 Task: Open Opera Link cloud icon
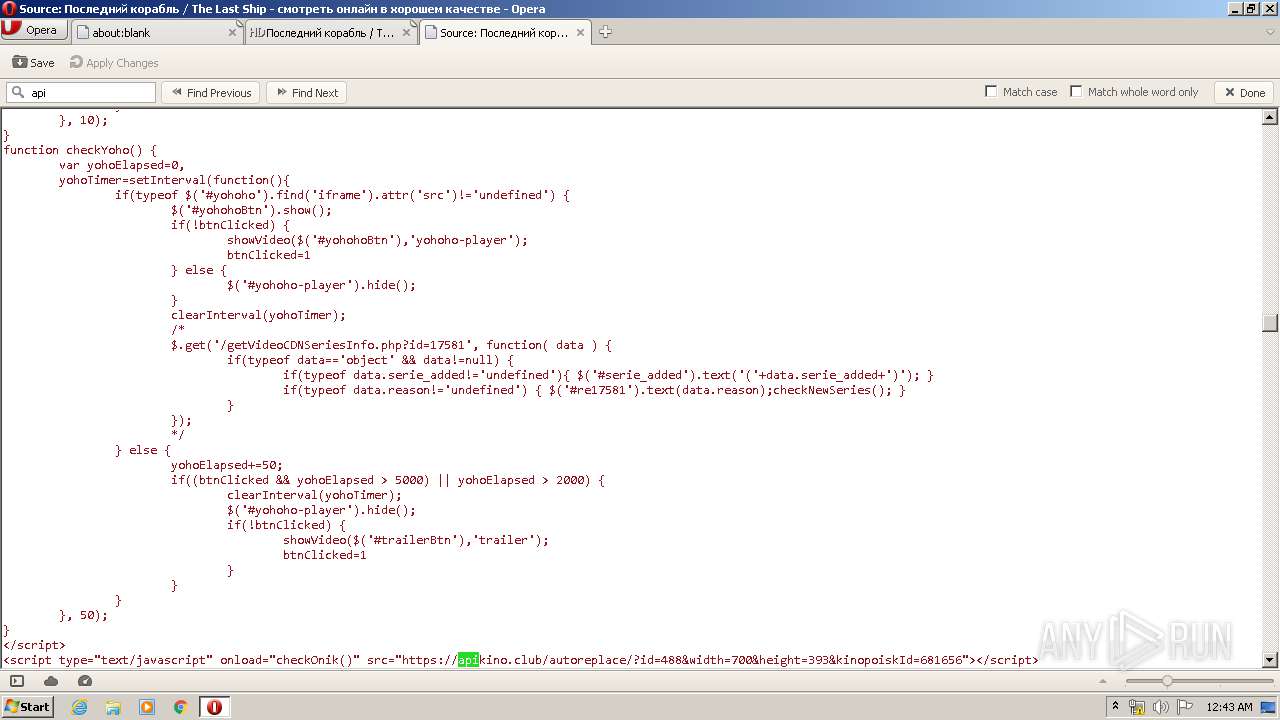51,681
